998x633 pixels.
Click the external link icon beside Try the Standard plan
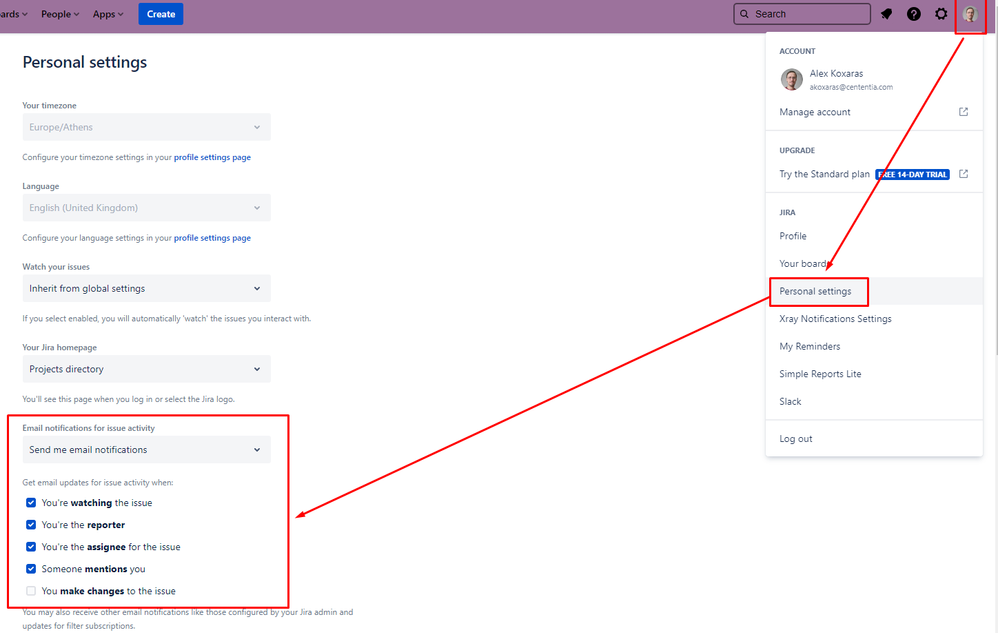pyautogui.click(x=963, y=173)
